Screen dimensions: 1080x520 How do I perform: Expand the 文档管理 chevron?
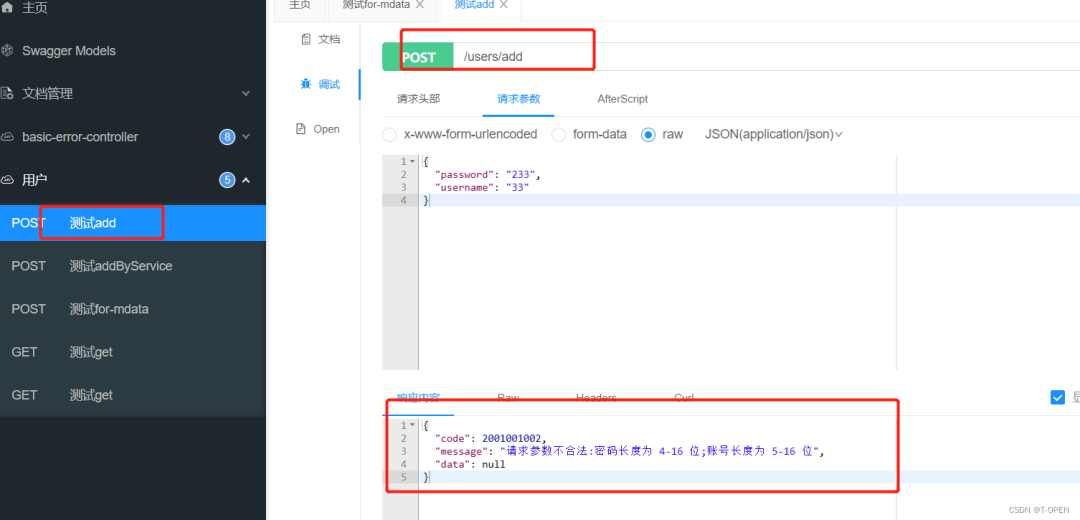coord(246,94)
